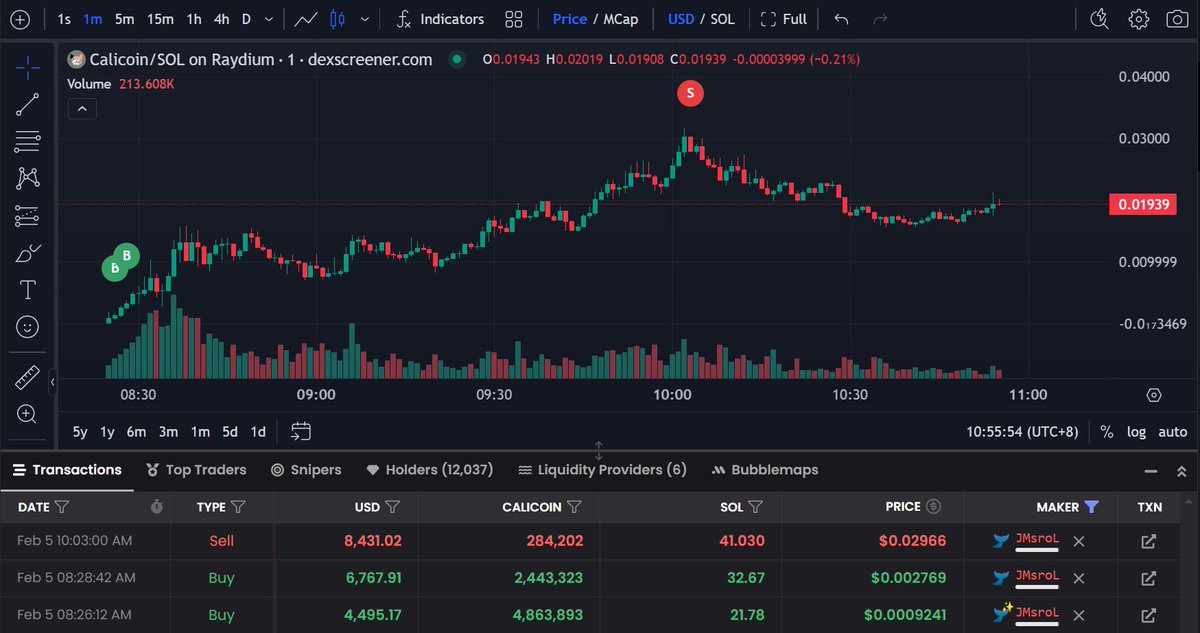This screenshot has width=1200, height=633.
Task: Select the pattern drawing tool
Action: pyautogui.click(x=28, y=178)
